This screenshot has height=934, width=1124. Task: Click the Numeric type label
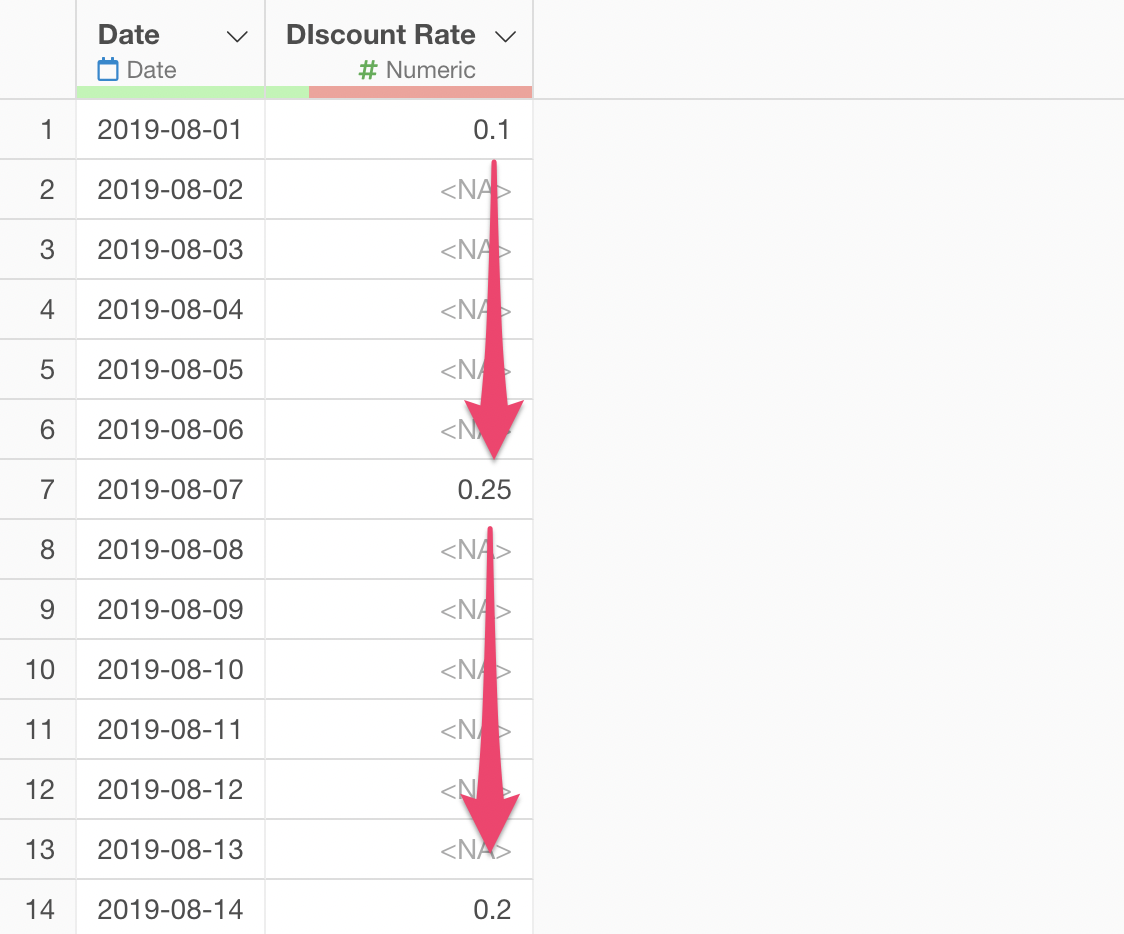tap(430, 70)
